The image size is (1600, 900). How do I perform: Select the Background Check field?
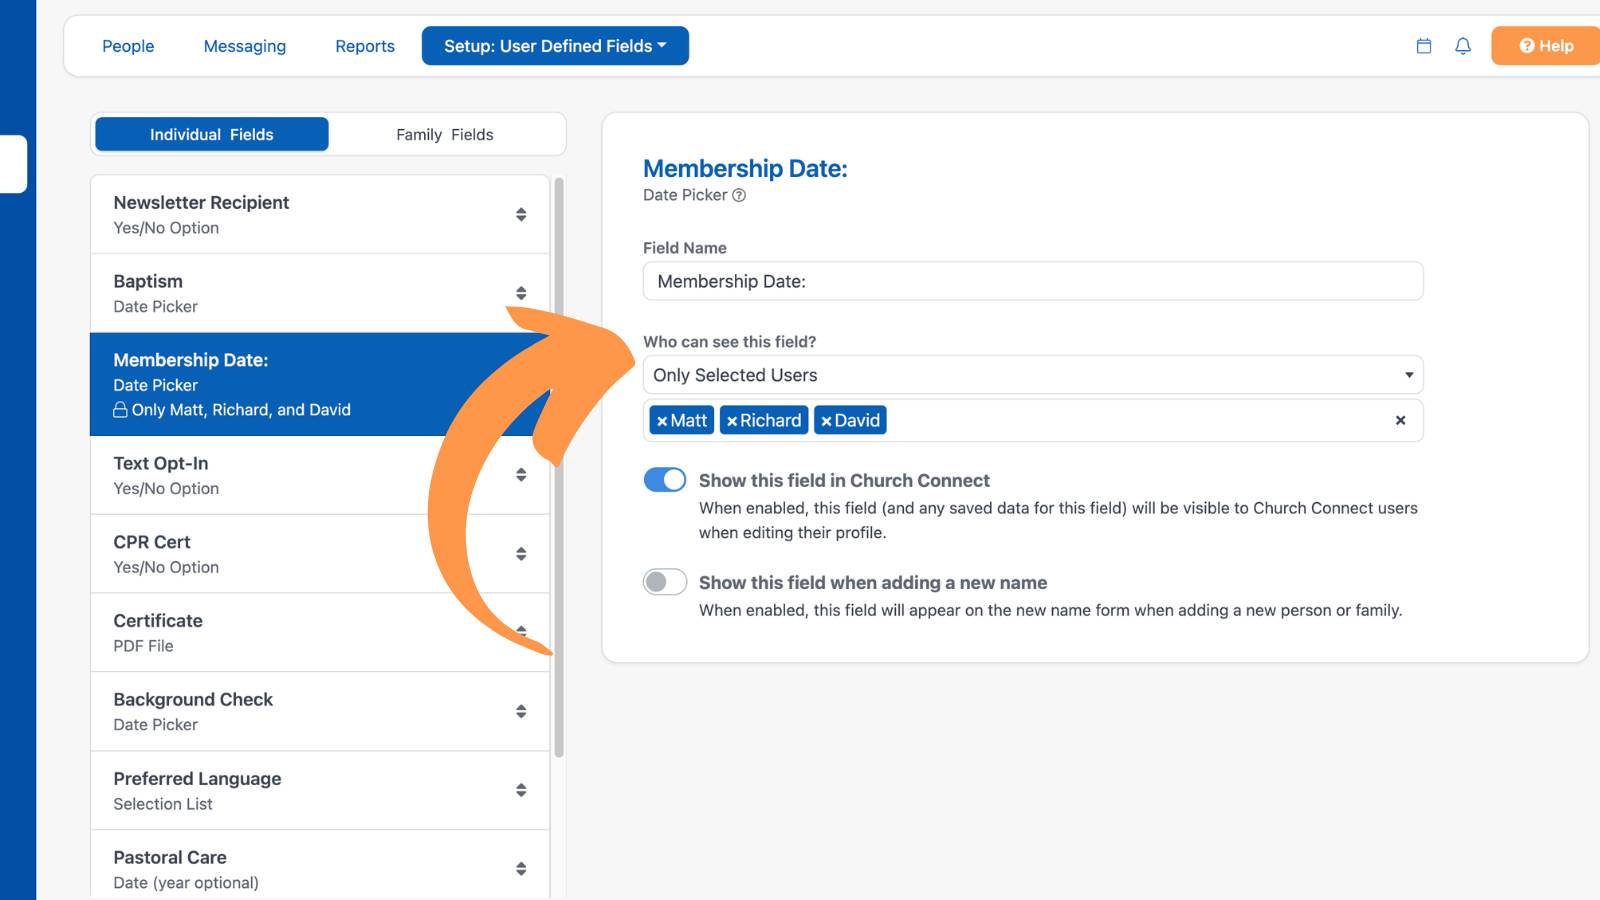320,711
